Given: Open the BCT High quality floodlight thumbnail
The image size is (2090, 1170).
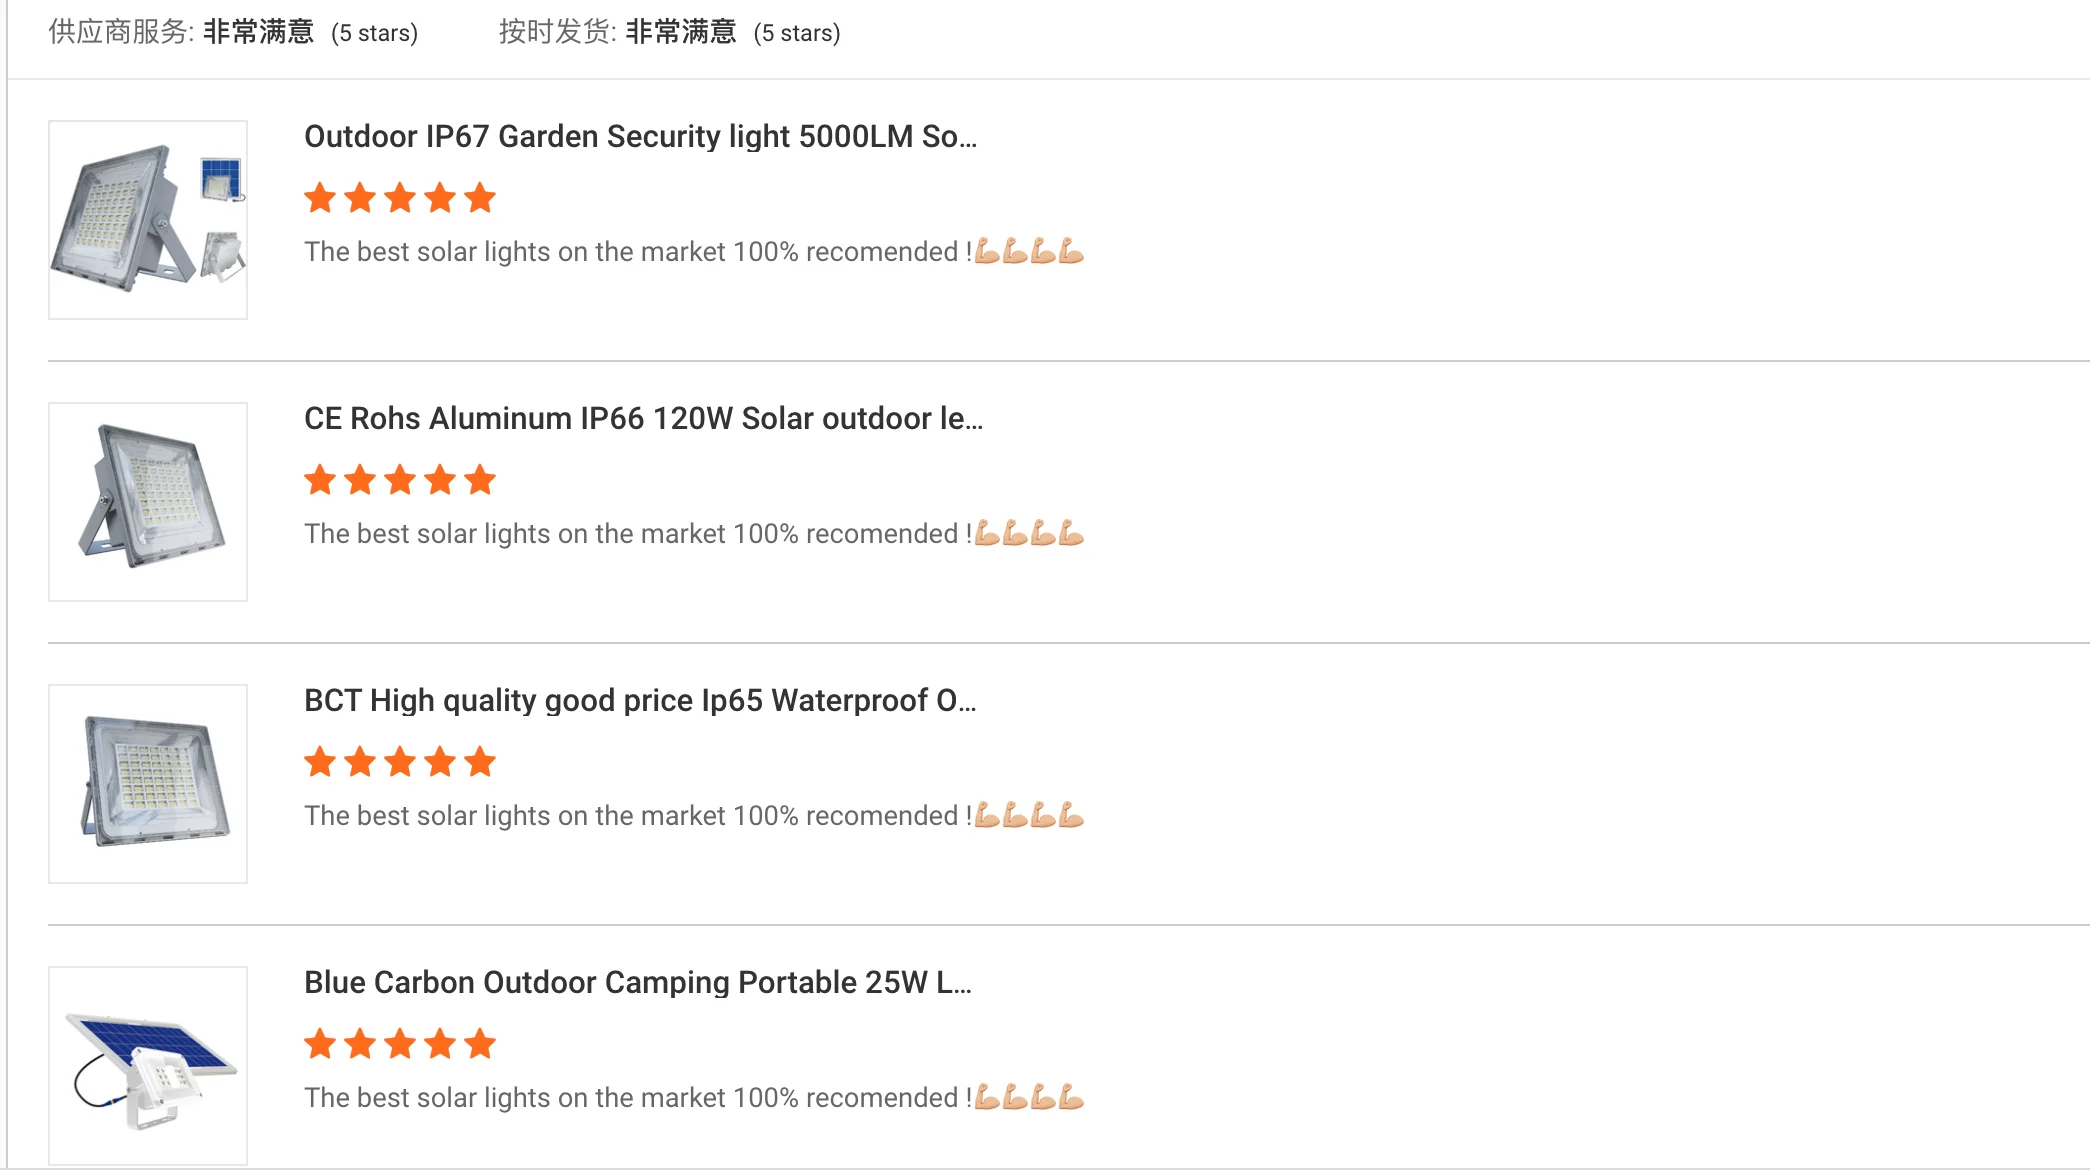Looking at the screenshot, I should (148, 784).
